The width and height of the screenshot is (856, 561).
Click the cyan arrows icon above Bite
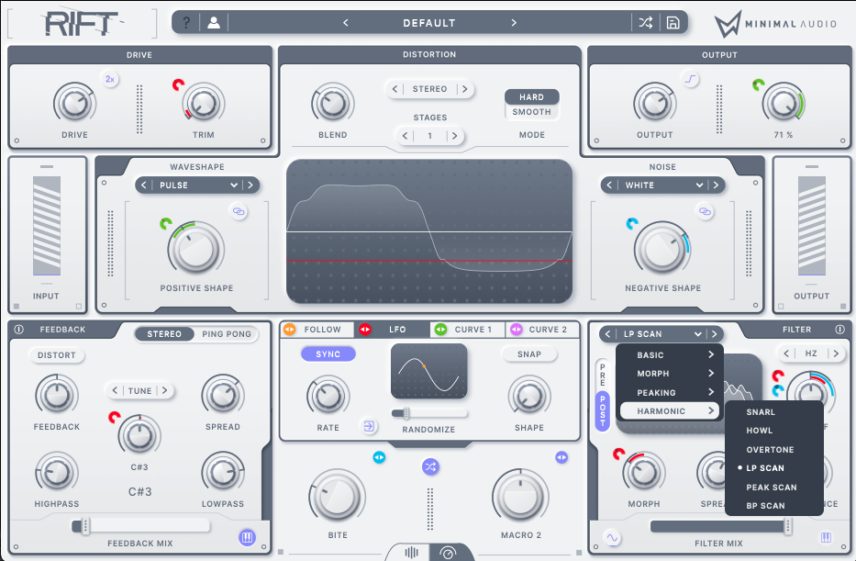click(x=379, y=457)
